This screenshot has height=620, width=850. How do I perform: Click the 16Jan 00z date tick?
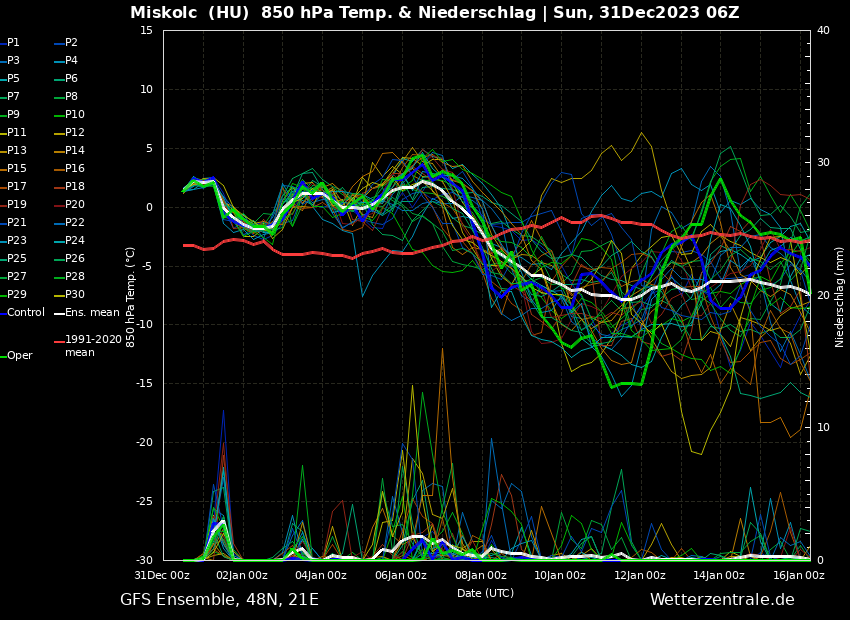tap(798, 575)
